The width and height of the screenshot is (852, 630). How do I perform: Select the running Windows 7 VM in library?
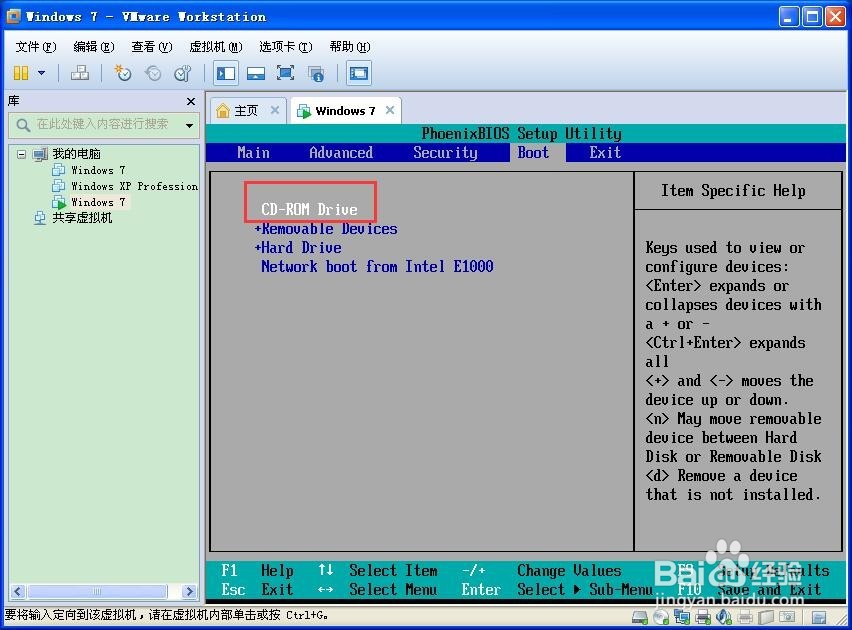click(98, 202)
